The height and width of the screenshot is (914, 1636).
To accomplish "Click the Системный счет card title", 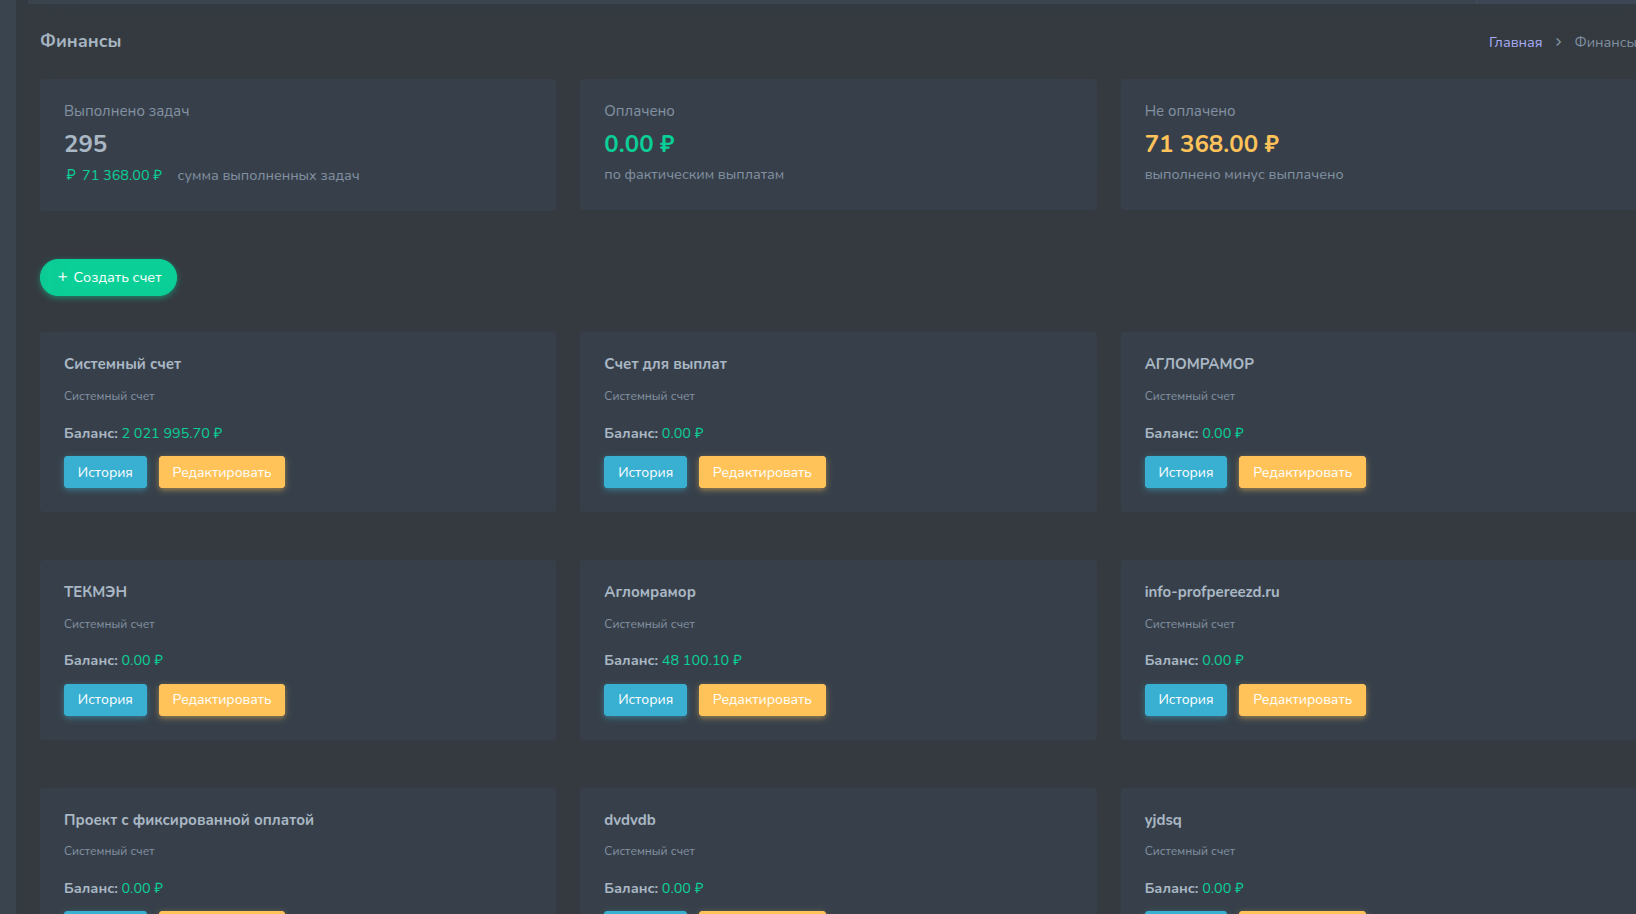I will (122, 364).
